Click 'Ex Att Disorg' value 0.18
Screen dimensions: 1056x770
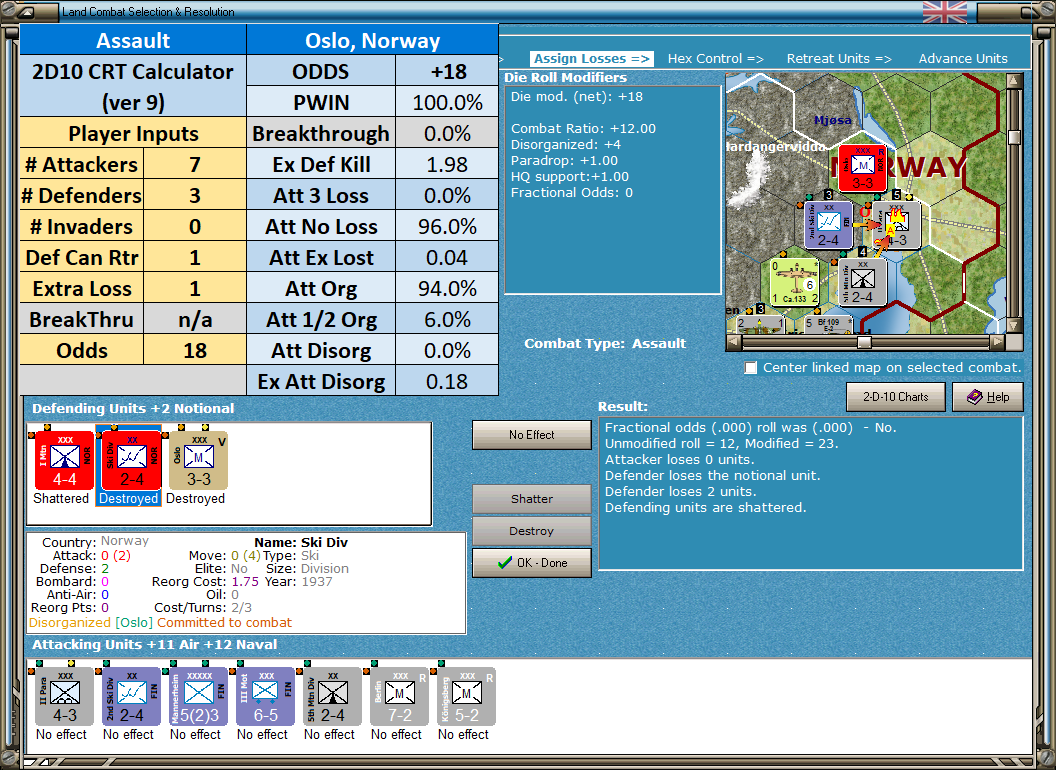click(447, 381)
